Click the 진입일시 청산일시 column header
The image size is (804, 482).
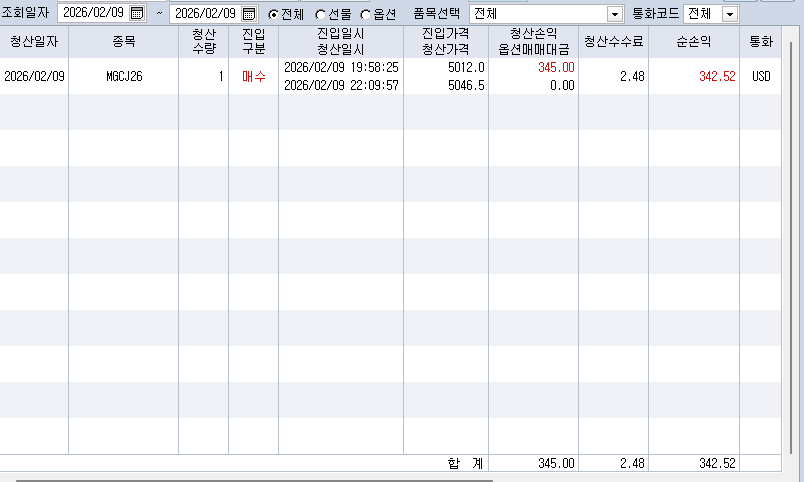[341, 42]
